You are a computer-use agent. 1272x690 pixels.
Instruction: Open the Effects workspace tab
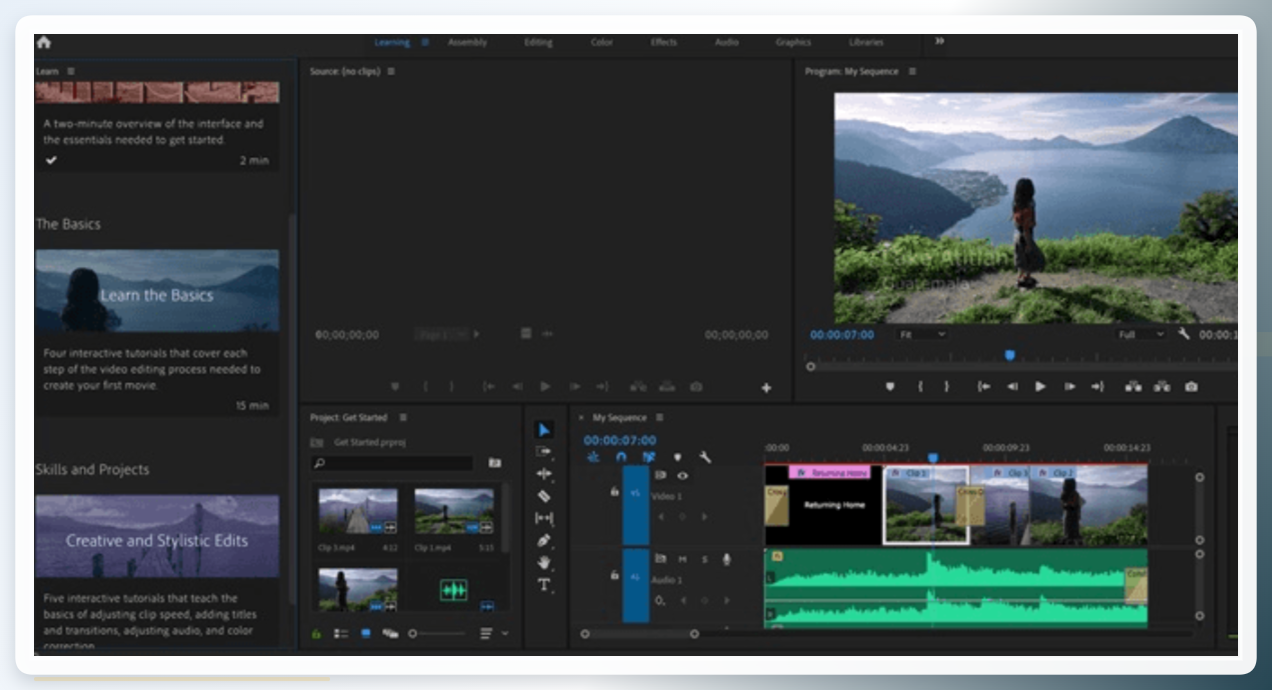pyautogui.click(x=664, y=42)
